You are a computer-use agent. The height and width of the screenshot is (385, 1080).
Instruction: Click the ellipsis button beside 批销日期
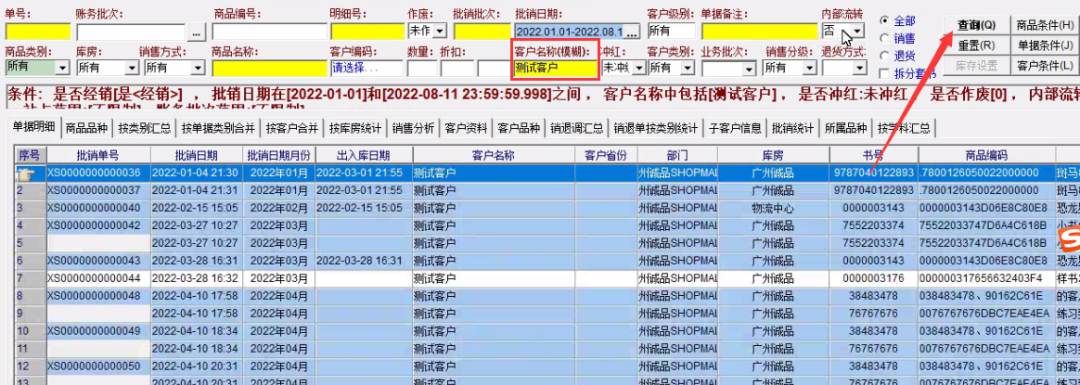pos(632,32)
